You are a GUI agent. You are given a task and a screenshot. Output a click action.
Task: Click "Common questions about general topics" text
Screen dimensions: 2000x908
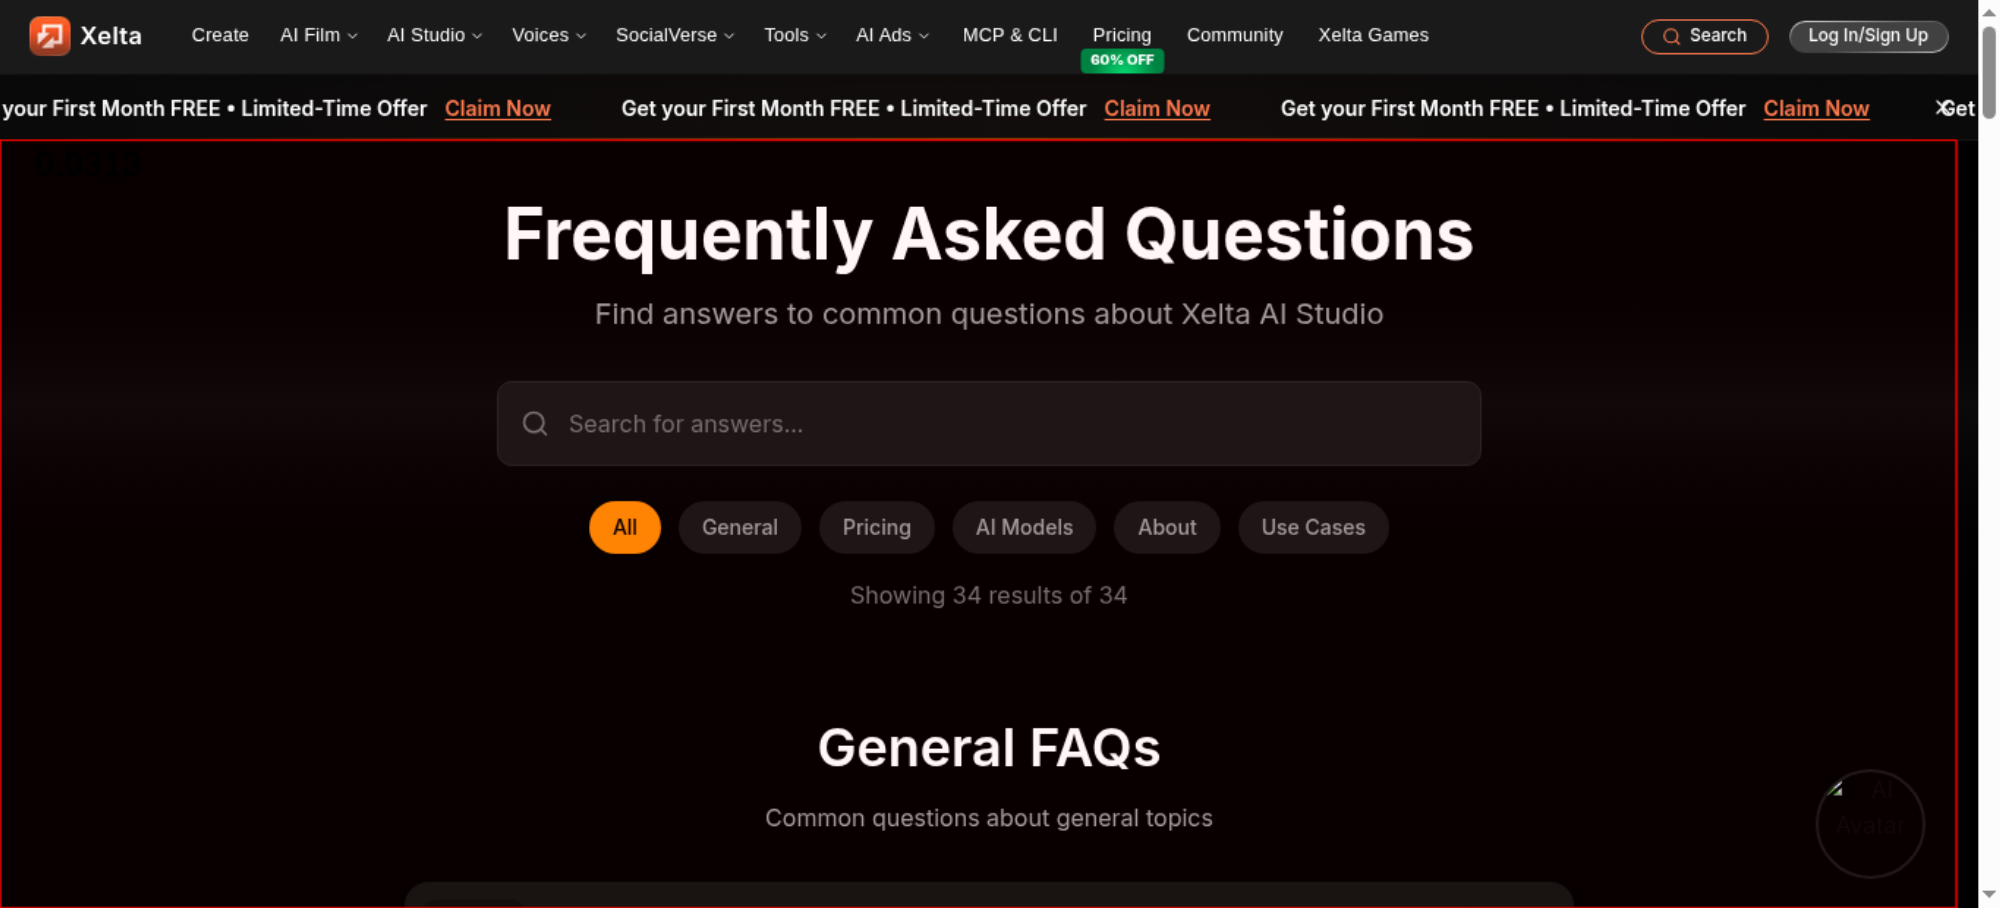click(989, 818)
